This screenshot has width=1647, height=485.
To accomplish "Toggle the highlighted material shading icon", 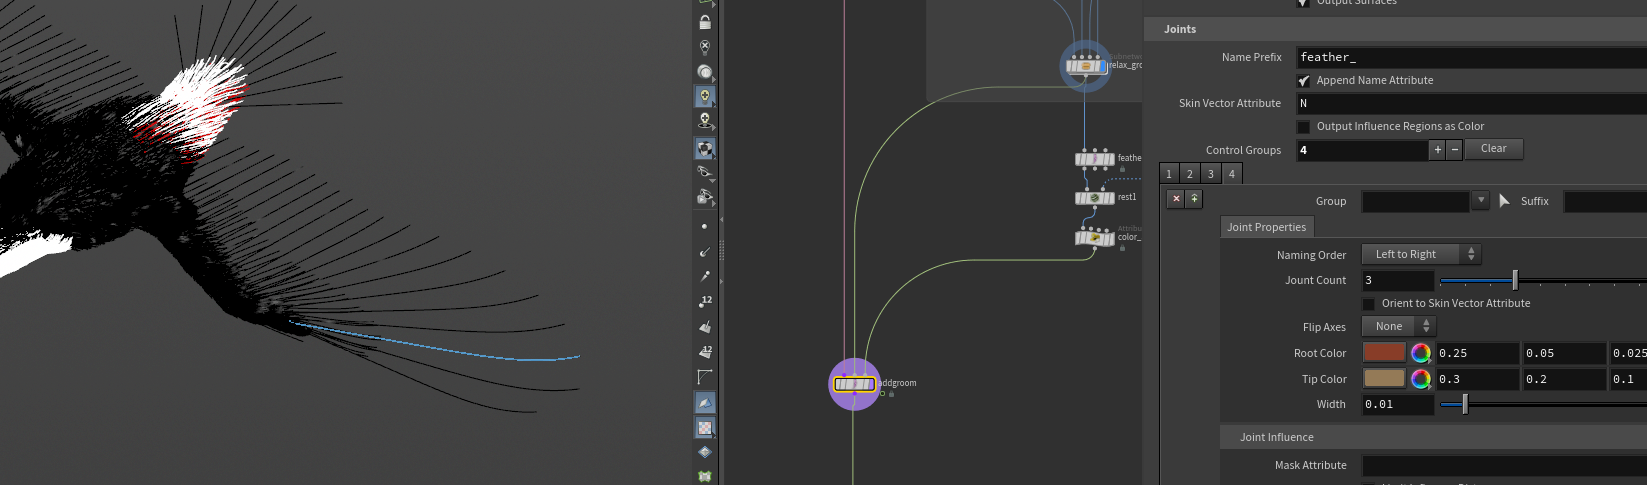I will [705, 148].
